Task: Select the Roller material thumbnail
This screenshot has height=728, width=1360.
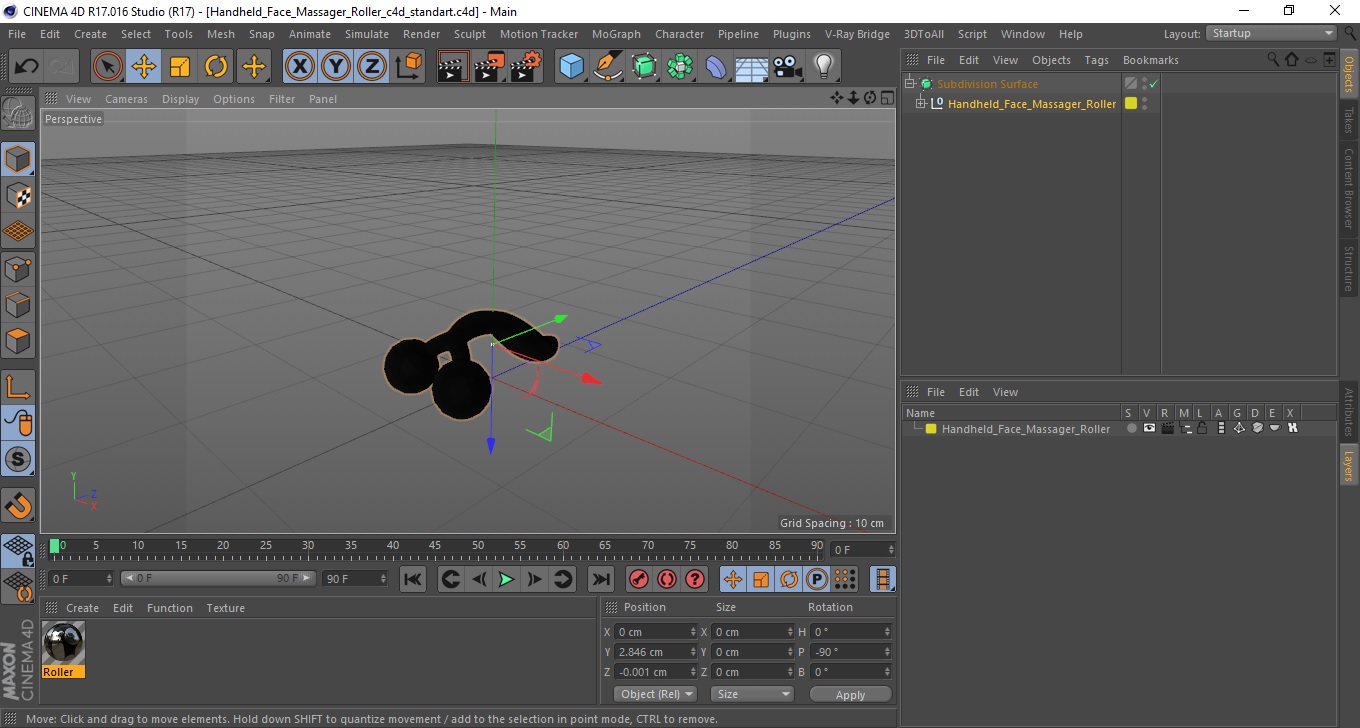Action: [x=63, y=643]
